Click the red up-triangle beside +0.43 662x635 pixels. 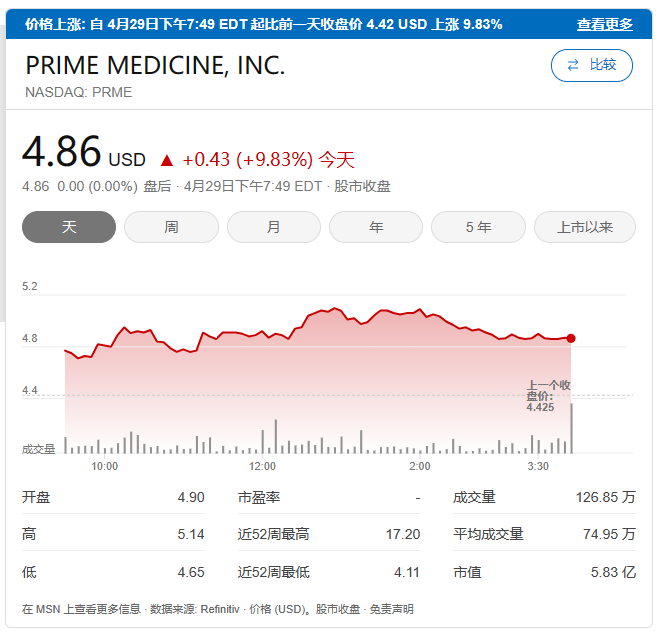166,160
